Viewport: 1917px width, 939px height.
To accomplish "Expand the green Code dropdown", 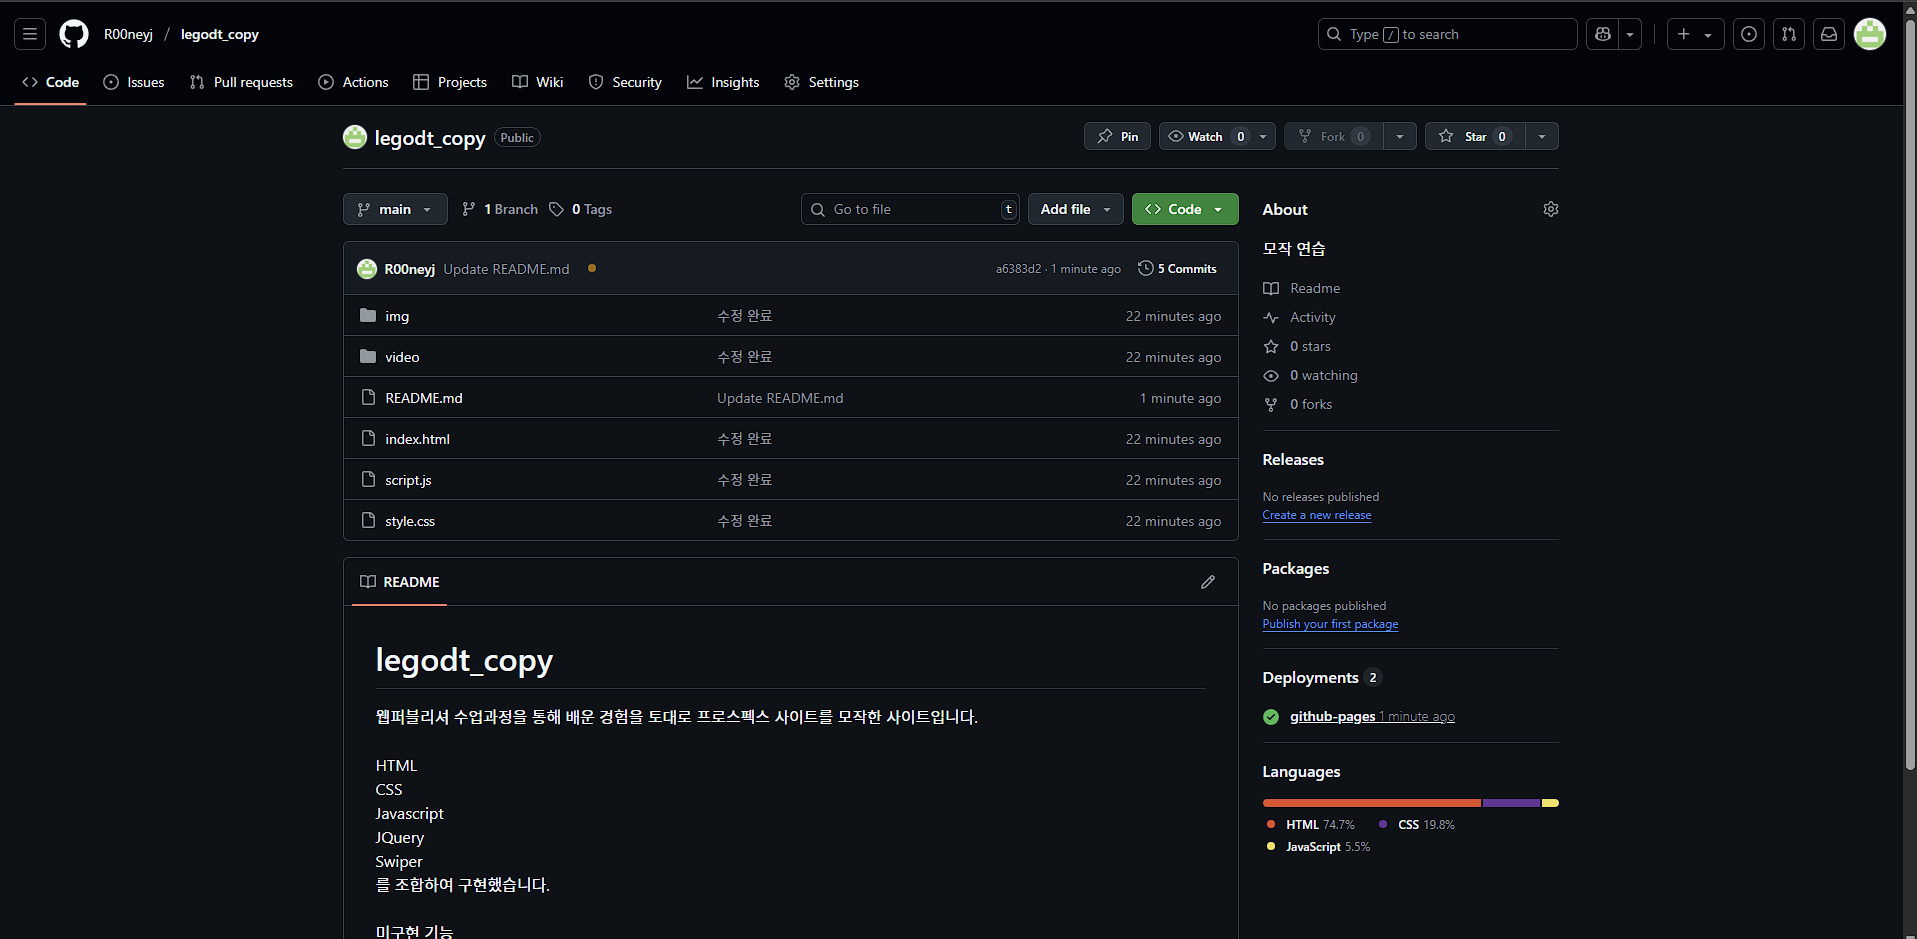I will 1185,209.
